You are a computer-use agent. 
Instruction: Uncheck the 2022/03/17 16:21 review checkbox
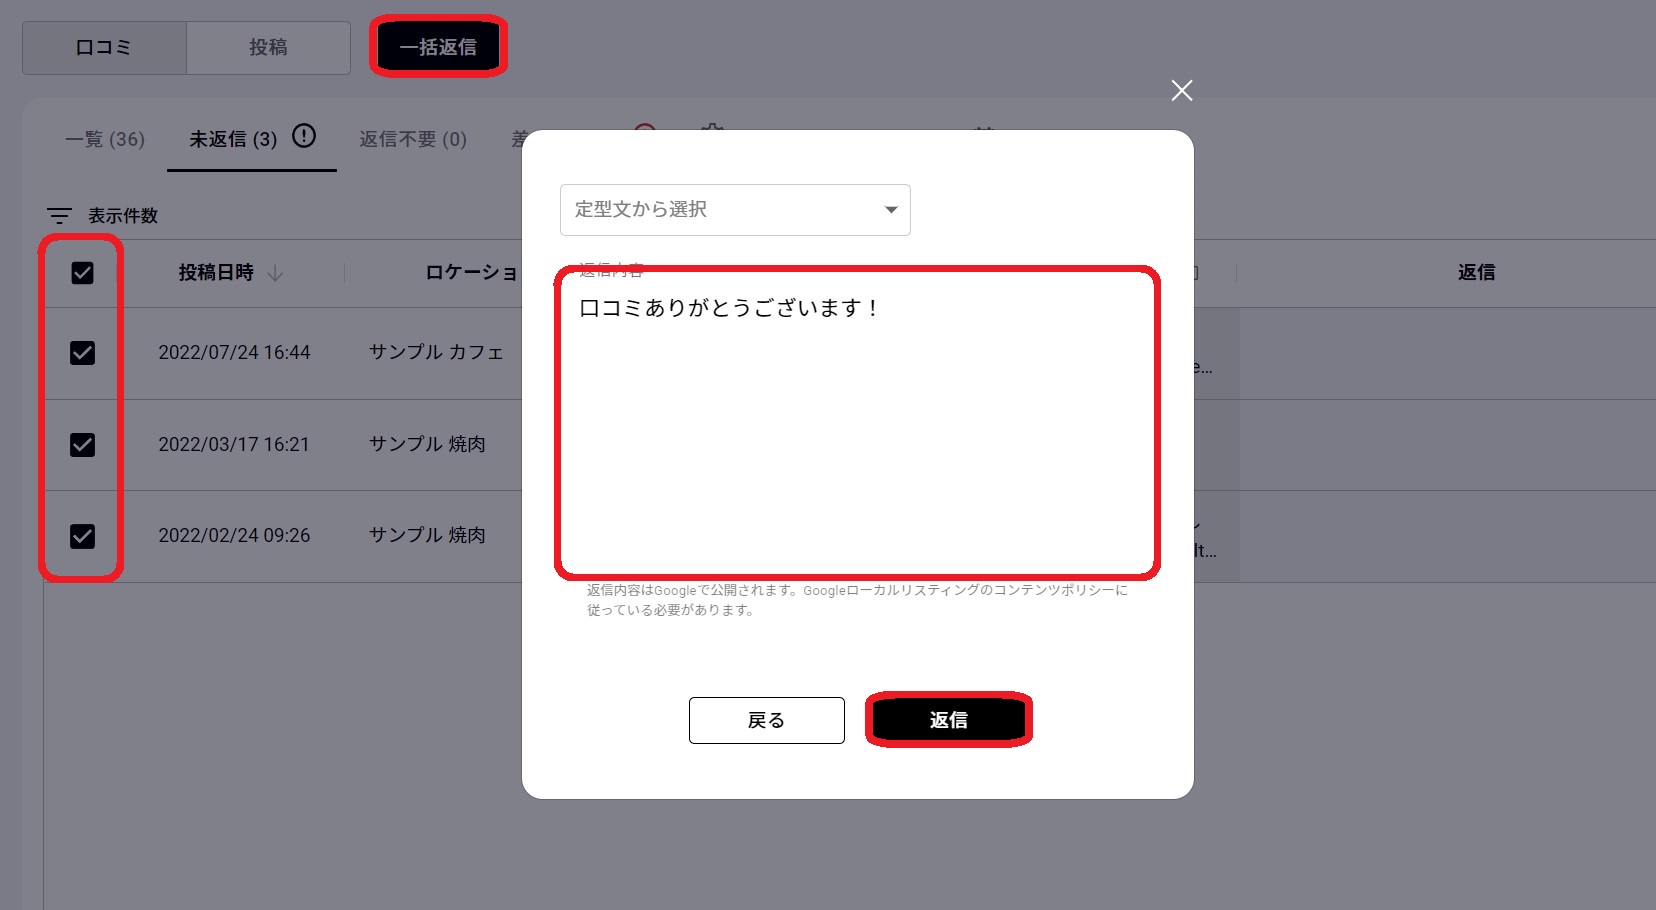82,445
